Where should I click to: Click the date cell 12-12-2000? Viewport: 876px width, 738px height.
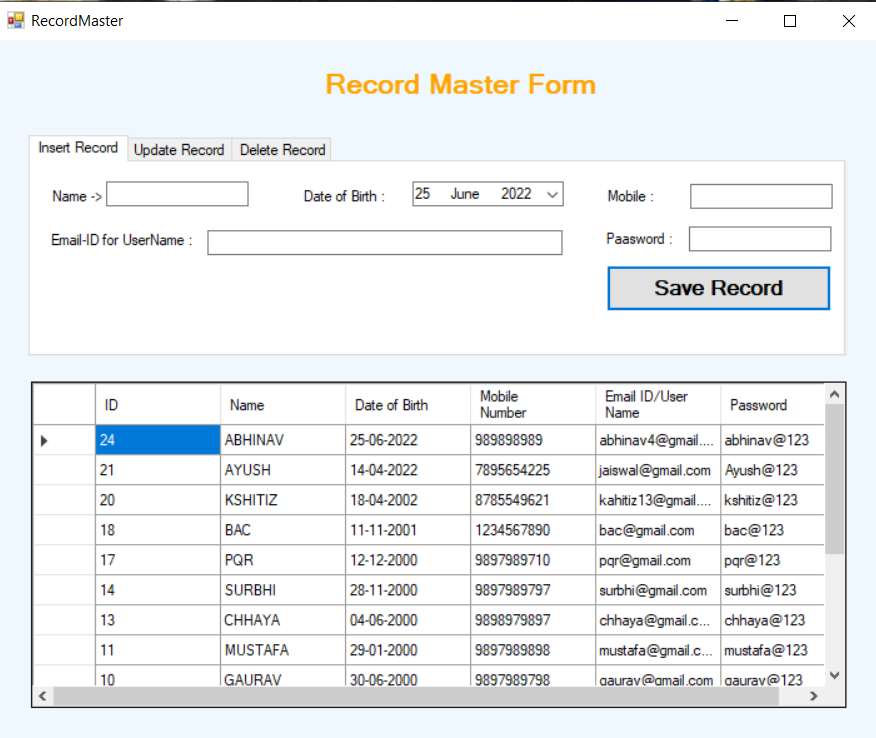coord(408,560)
